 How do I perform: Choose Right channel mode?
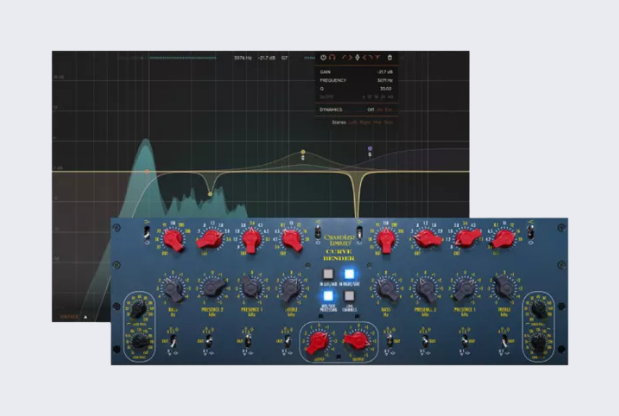[x=365, y=122]
